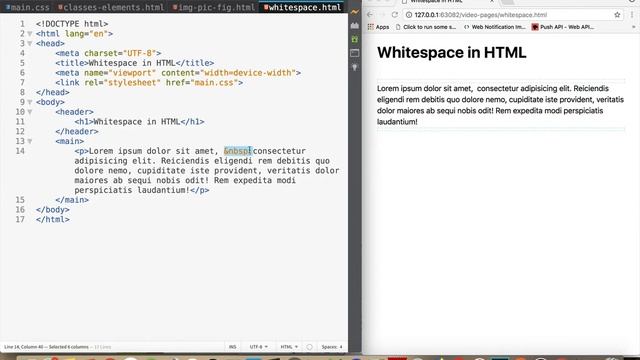Click line number 14 in the gutter

20,151
